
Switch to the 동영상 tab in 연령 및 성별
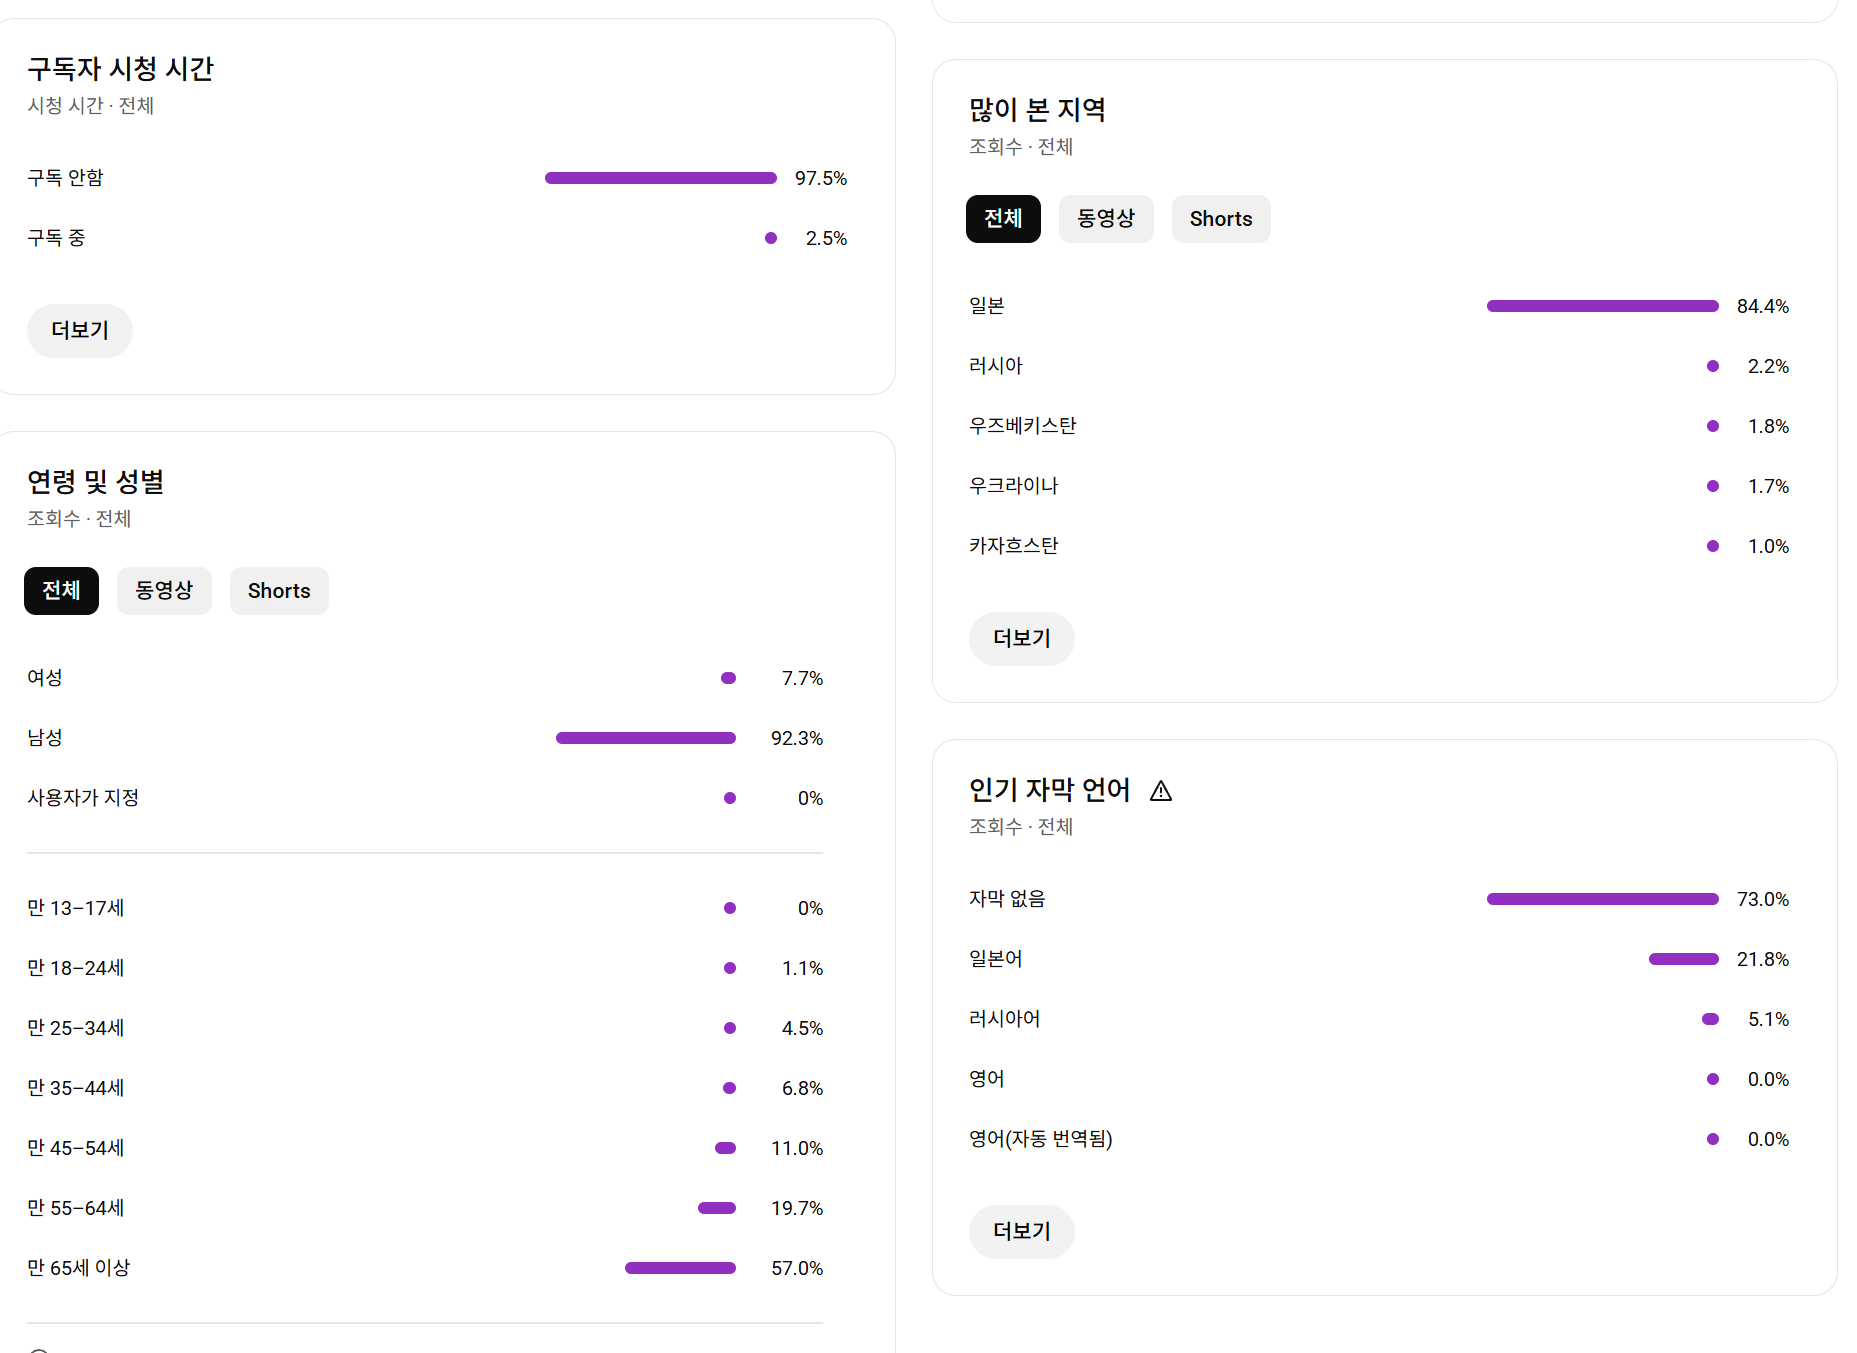point(164,591)
